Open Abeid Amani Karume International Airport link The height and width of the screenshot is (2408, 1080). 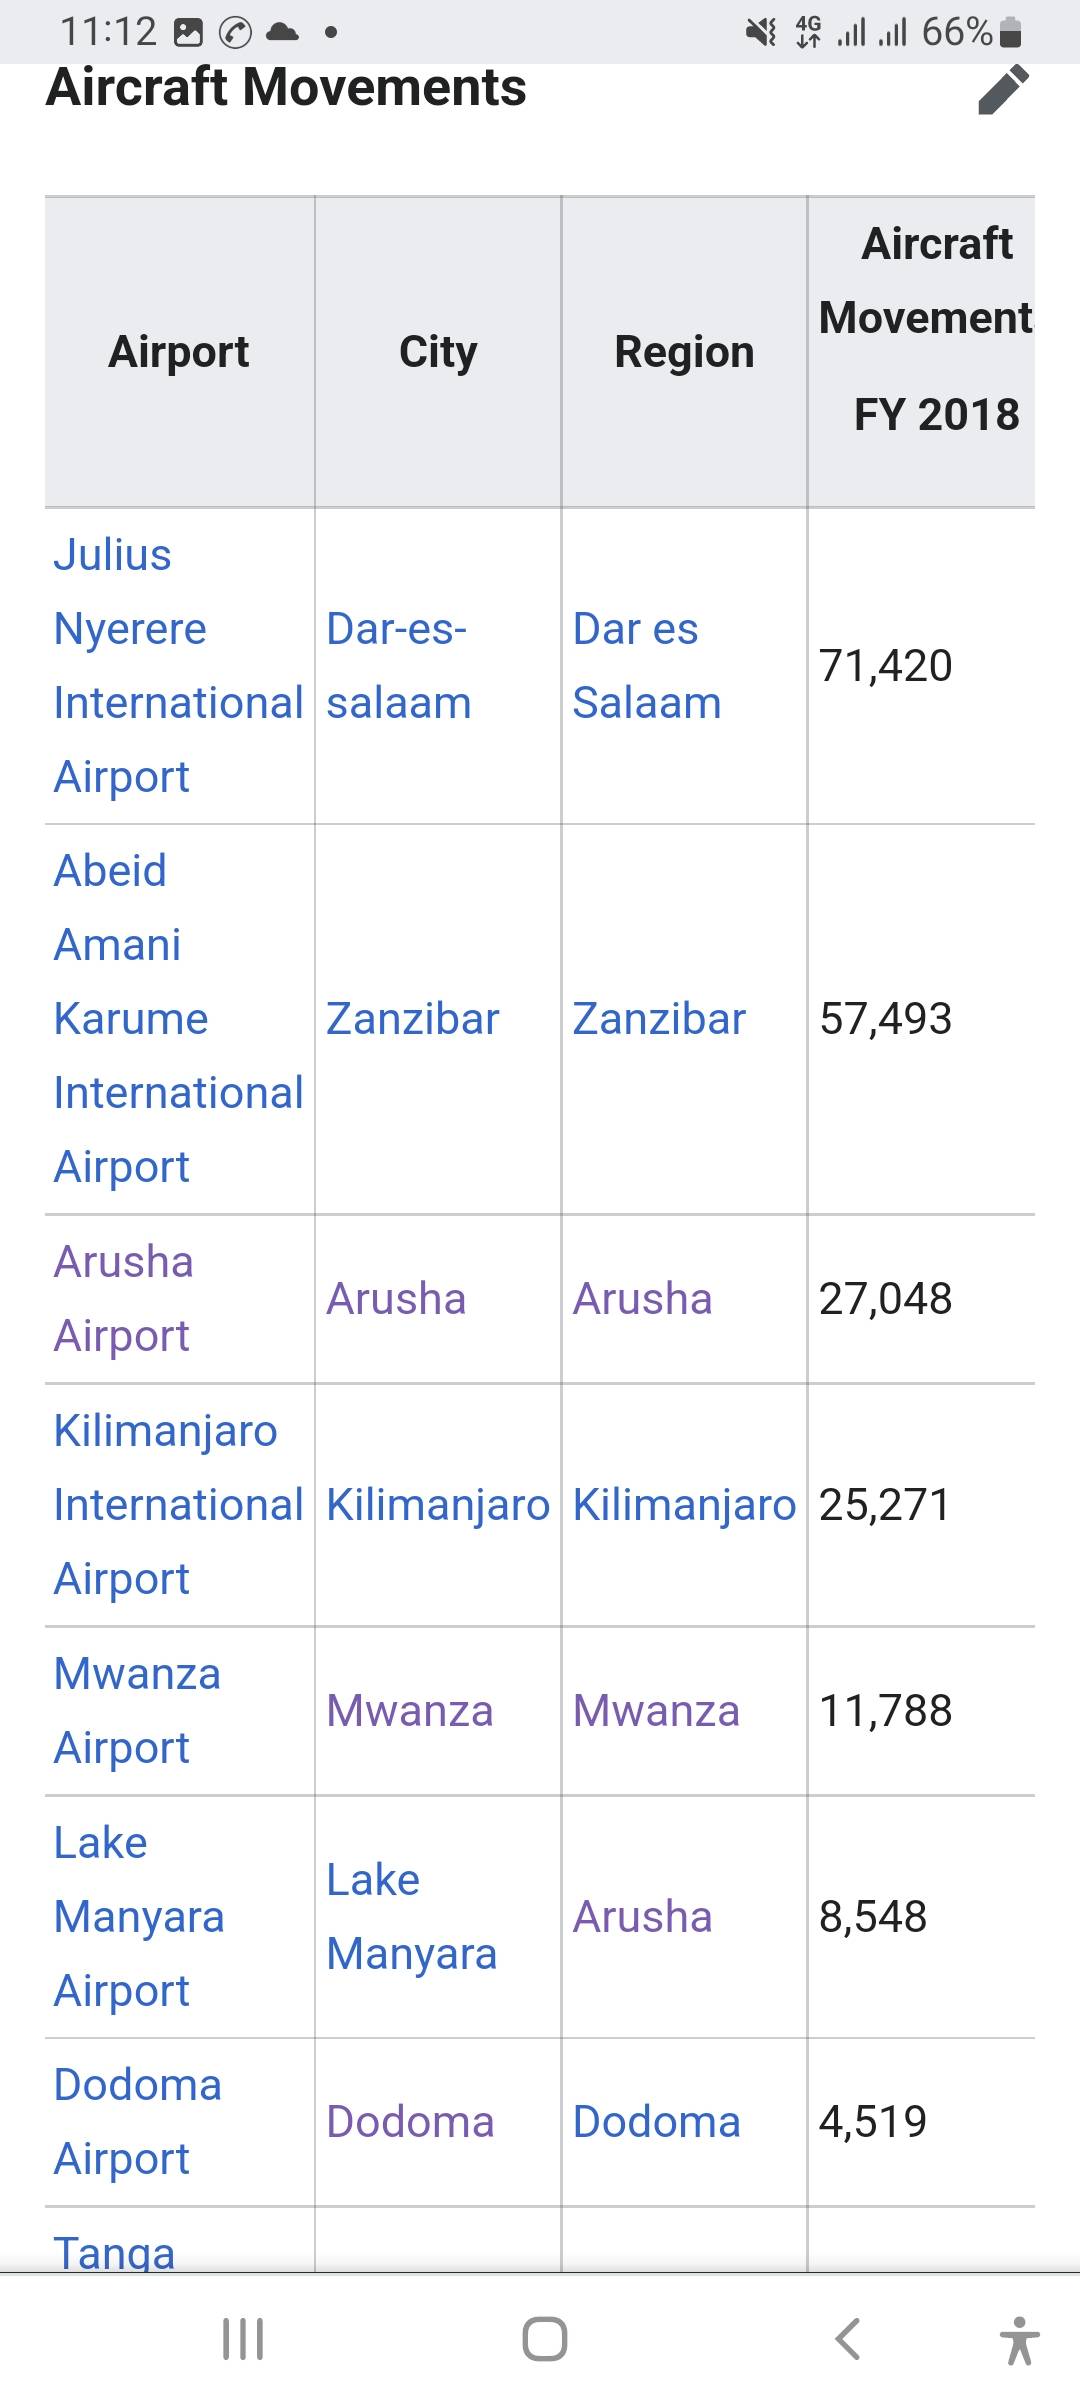coord(178,1019)
